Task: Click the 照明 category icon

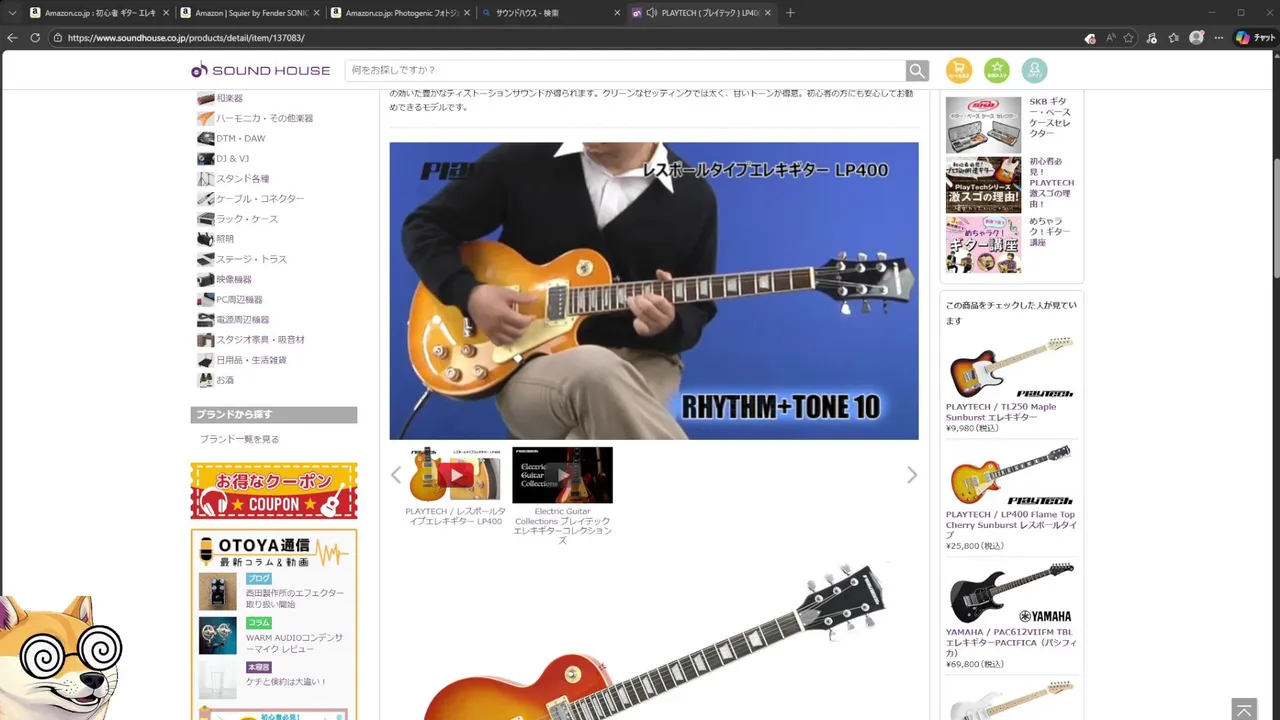Action: point(205,238)
